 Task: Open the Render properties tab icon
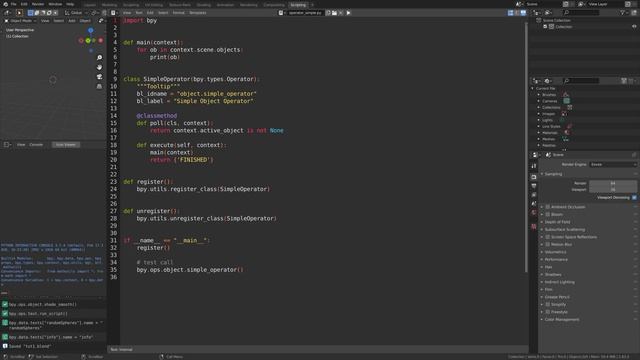click(534, 177)
